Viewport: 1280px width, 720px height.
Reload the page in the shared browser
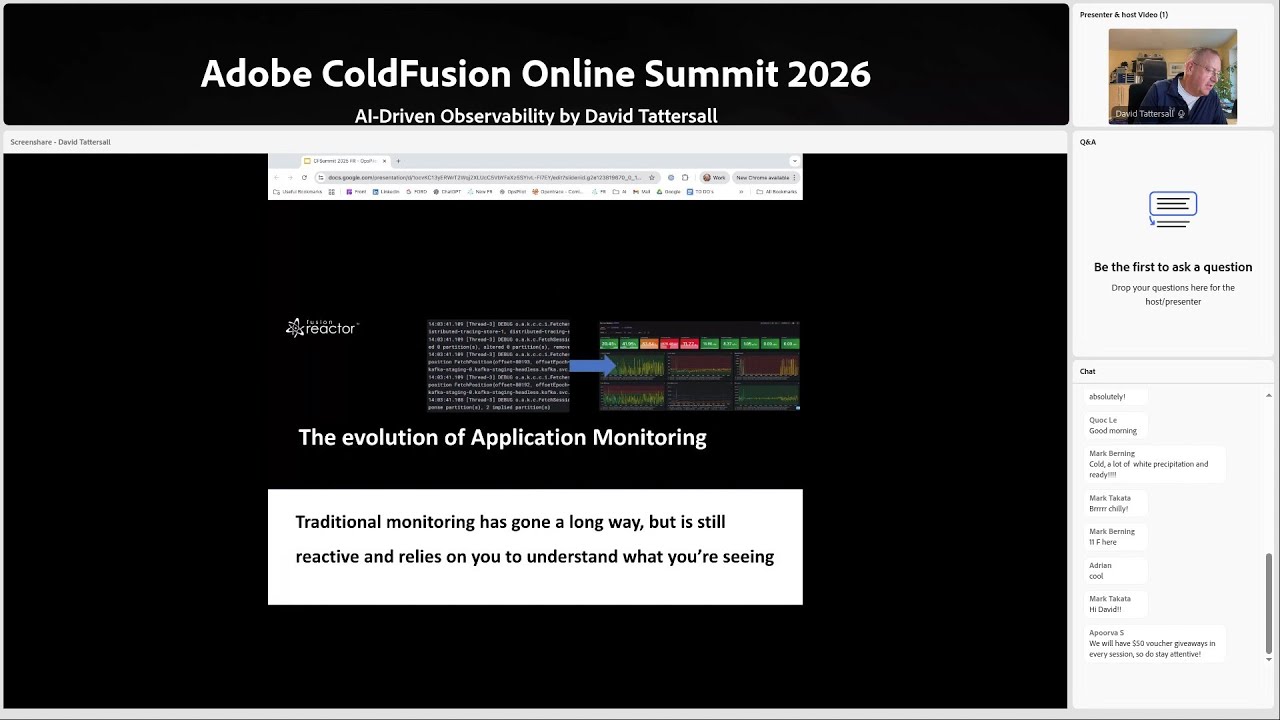(x=304, y=177)
